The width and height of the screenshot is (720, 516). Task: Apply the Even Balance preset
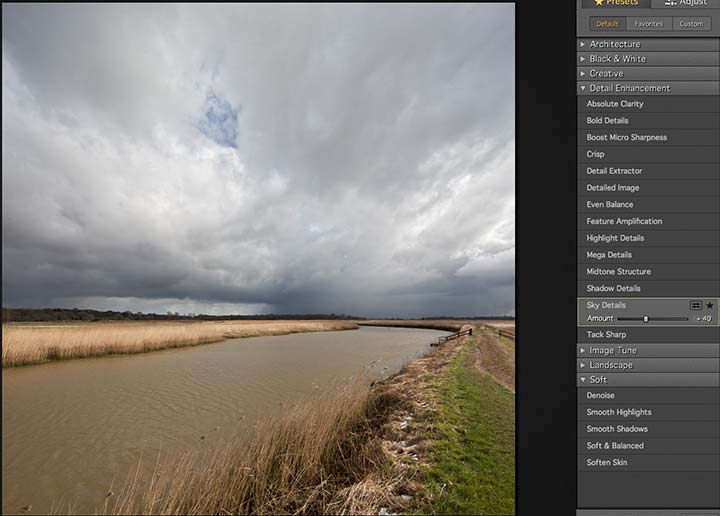pyautogui.click(x=648, y=204)
